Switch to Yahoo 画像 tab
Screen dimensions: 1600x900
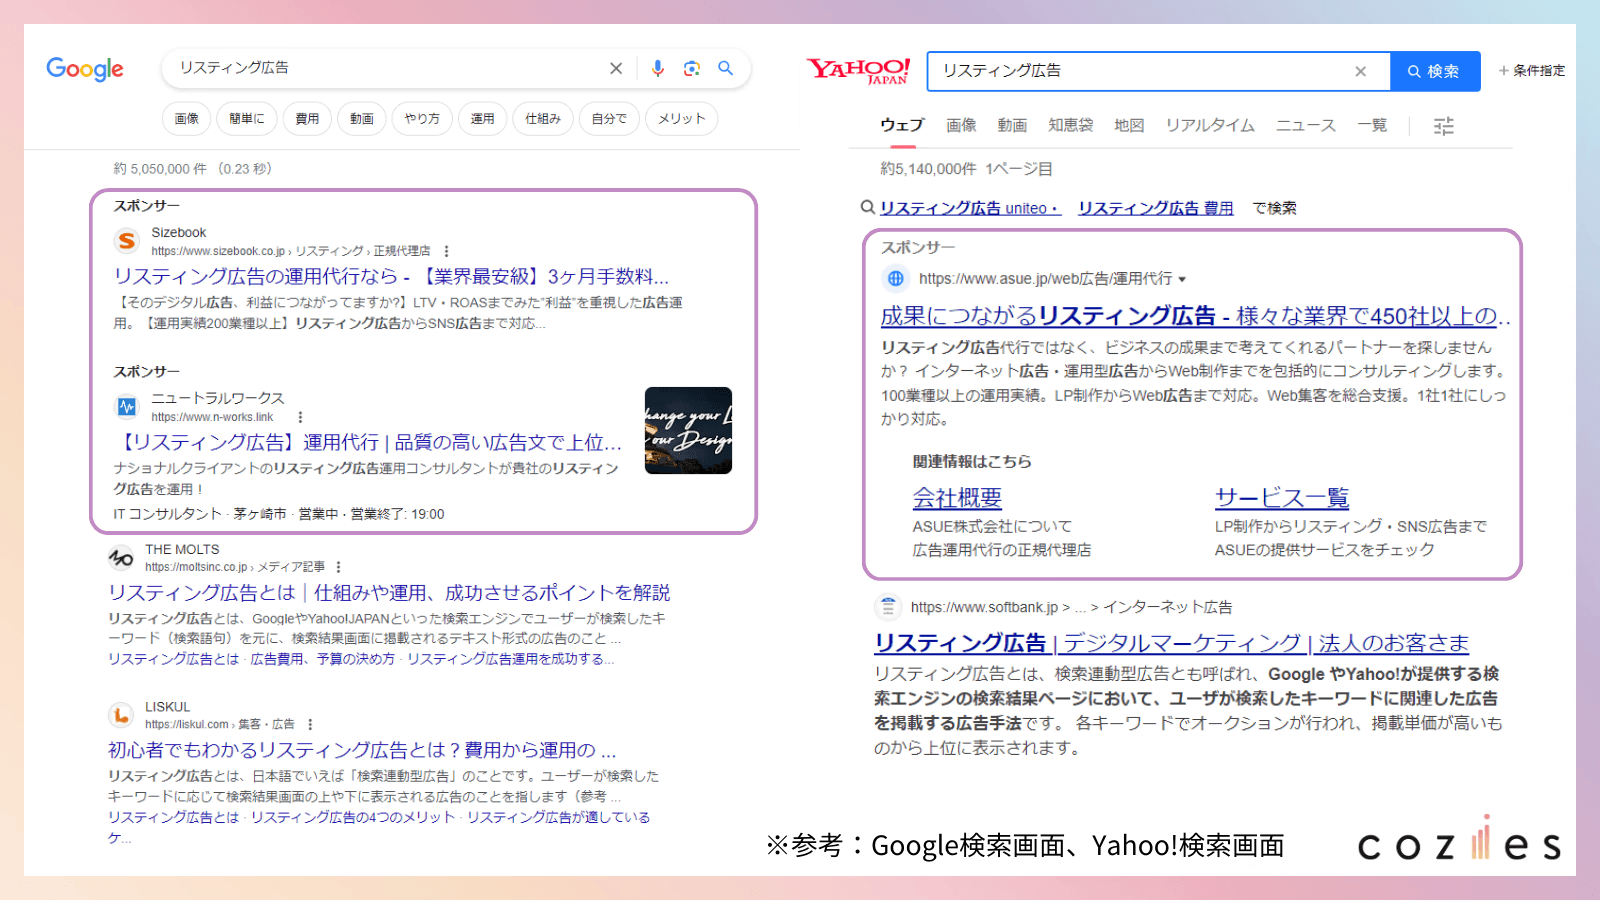[x=961, y=125]
